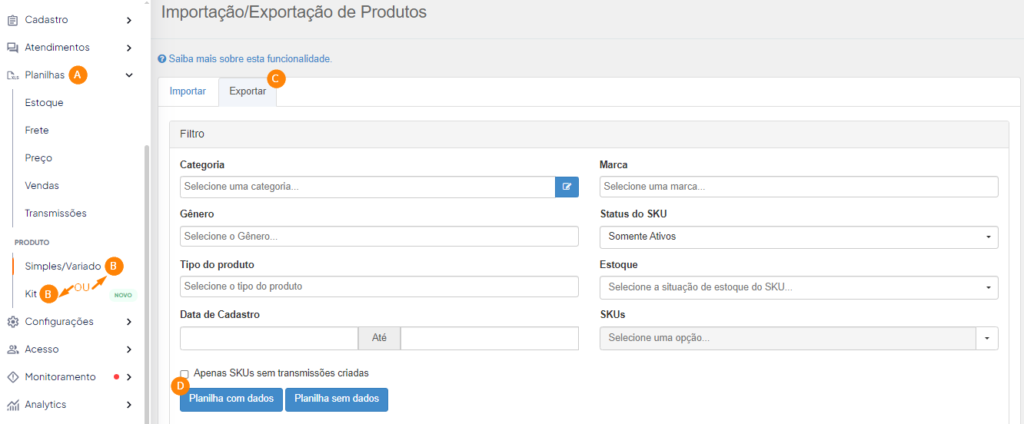Image resolution: width=1024 pixels, height=424 pixels.
Task: Collapse the Planilhas menu chevron
Action: coord(129,75)
